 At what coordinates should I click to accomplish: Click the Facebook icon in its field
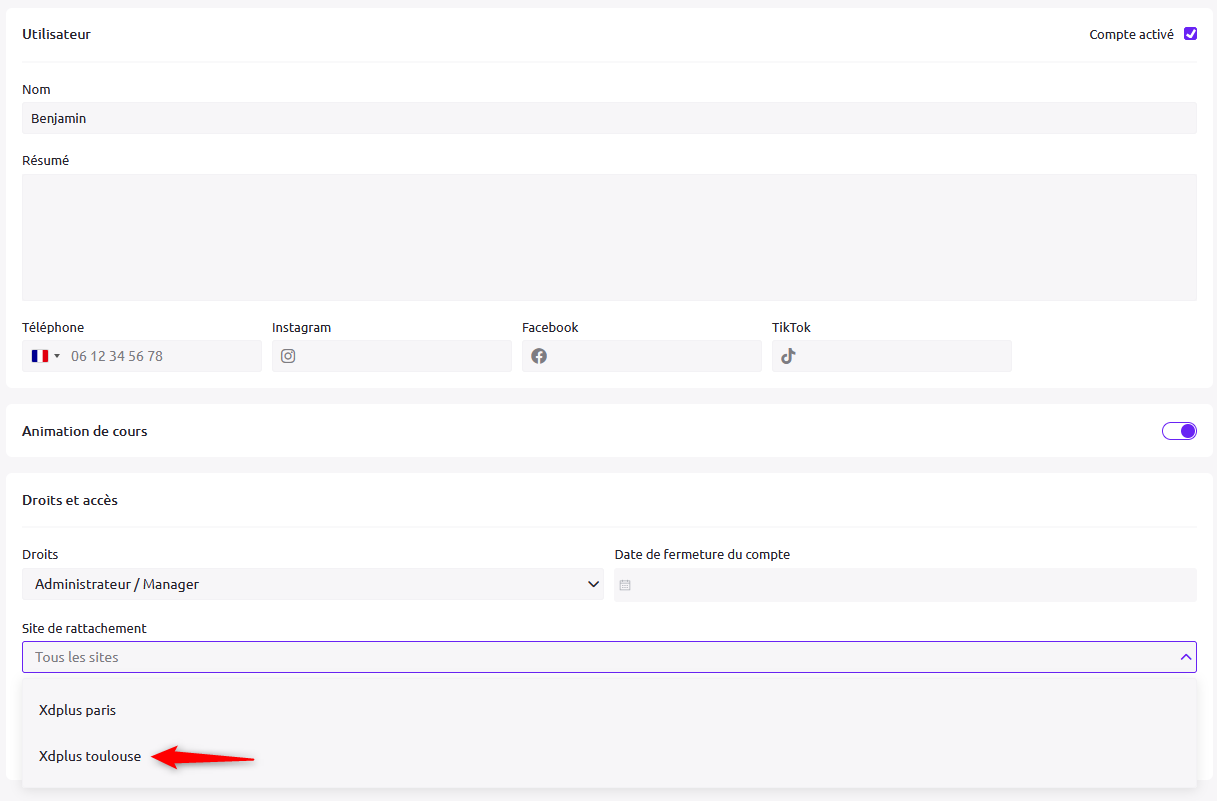click(x=539, y=356)
